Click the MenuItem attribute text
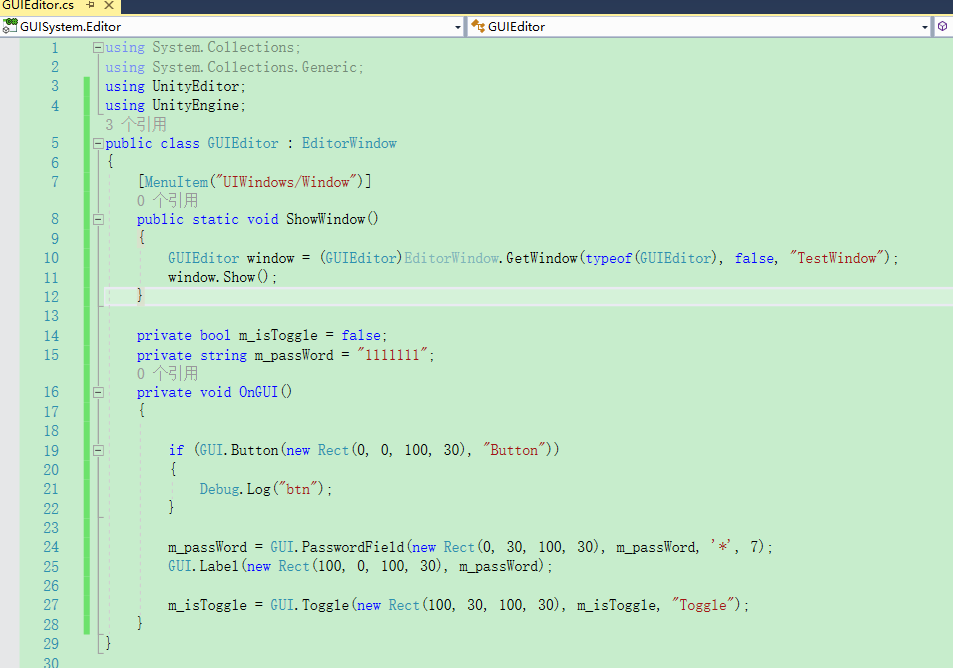The image size is (953, 668). pyautogui.click(x=176, y=182)
